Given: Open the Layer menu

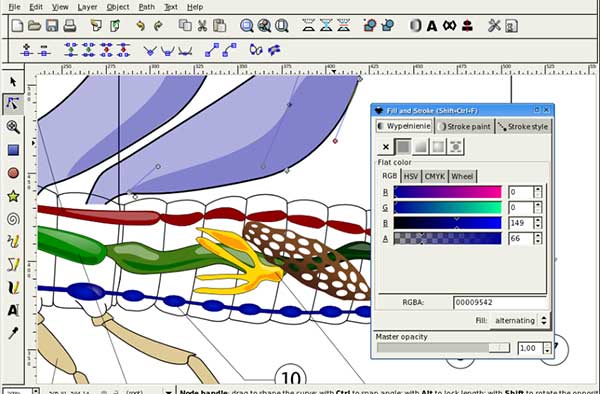Looking at the screenshot, I should pos(87,7).
